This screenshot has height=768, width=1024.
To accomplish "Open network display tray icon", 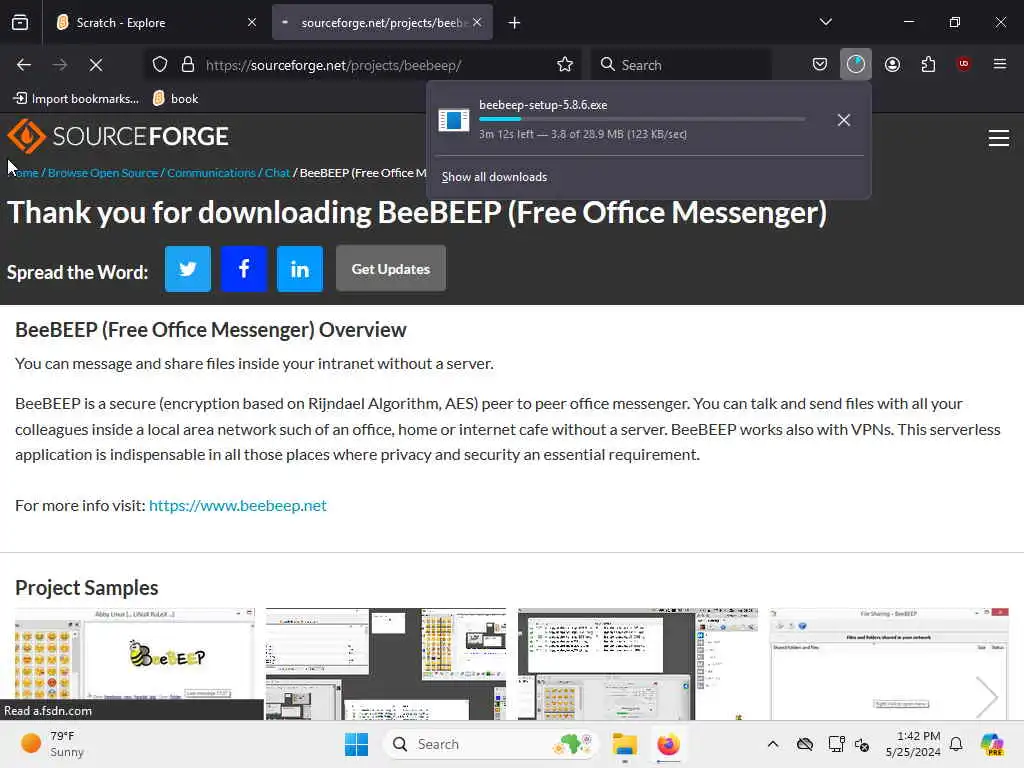I will tap(836, 744).
